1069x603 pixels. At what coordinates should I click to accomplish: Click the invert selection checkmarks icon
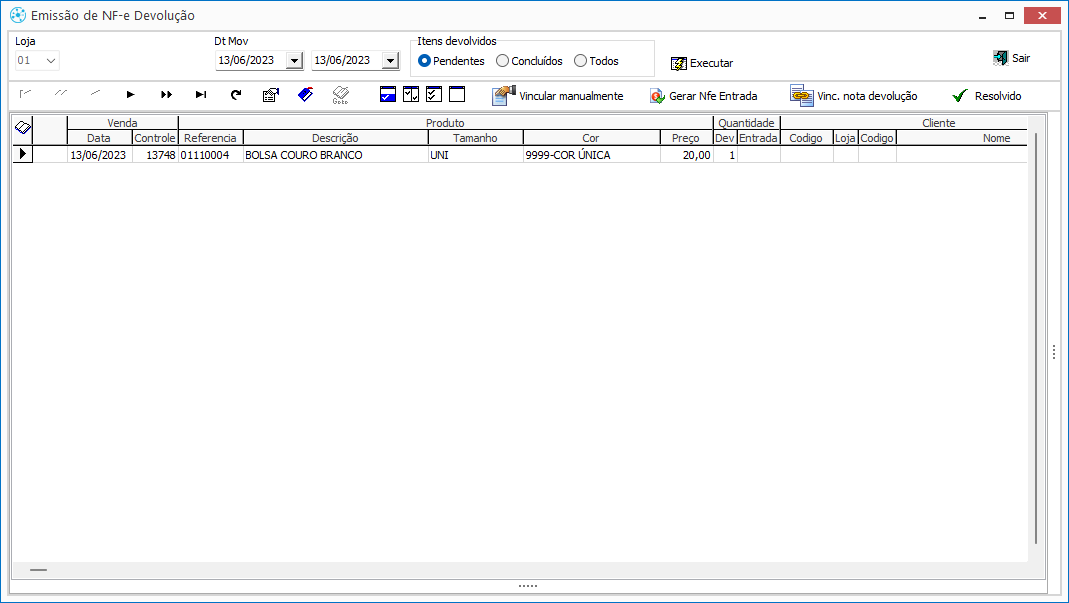(x=411, y=94)
